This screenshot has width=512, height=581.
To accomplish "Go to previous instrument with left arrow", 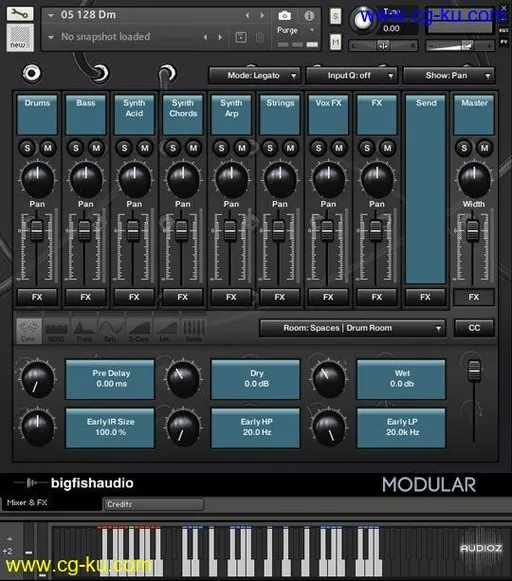I will click(247, 15).
